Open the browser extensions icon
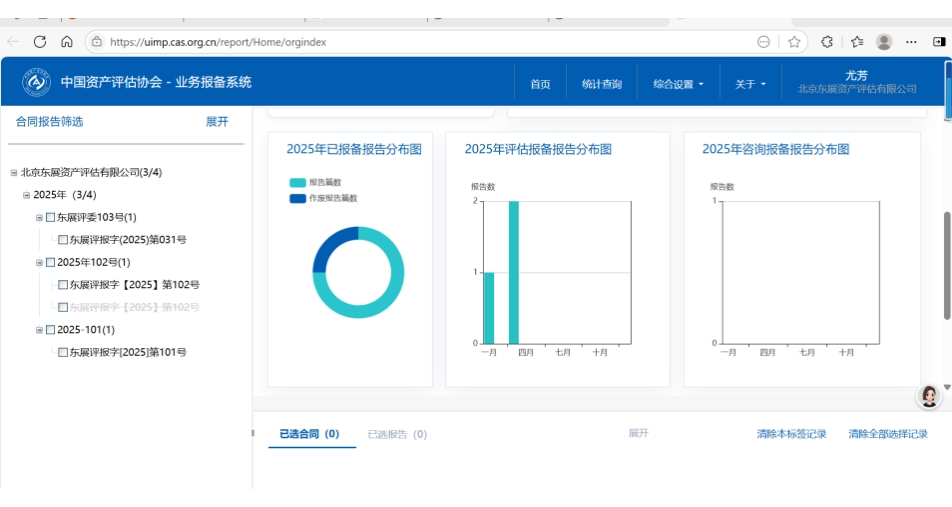The height and width of the screenshot is (507, 952). pos(827,42)
